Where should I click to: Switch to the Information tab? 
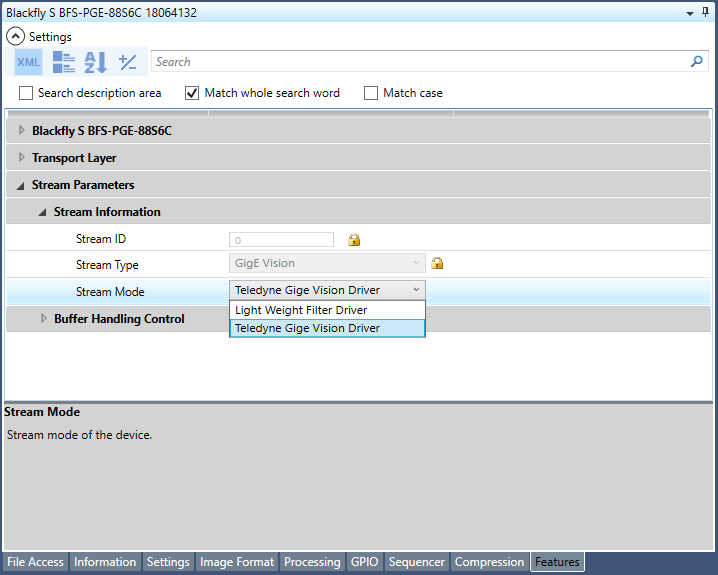click(x=105, y=562)
